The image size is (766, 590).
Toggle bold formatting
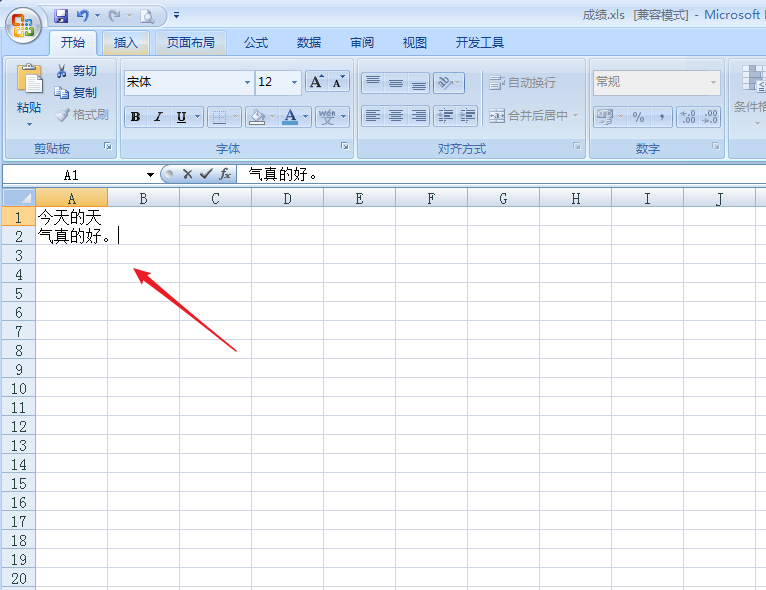[135, 117]
